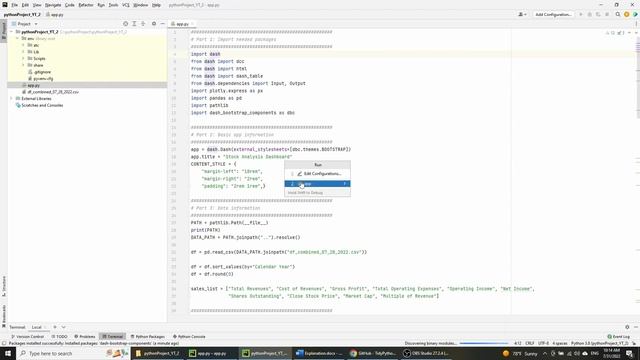Click the JetBrains Toolbox icon
640x360 pixels.
tap(635, 14)
